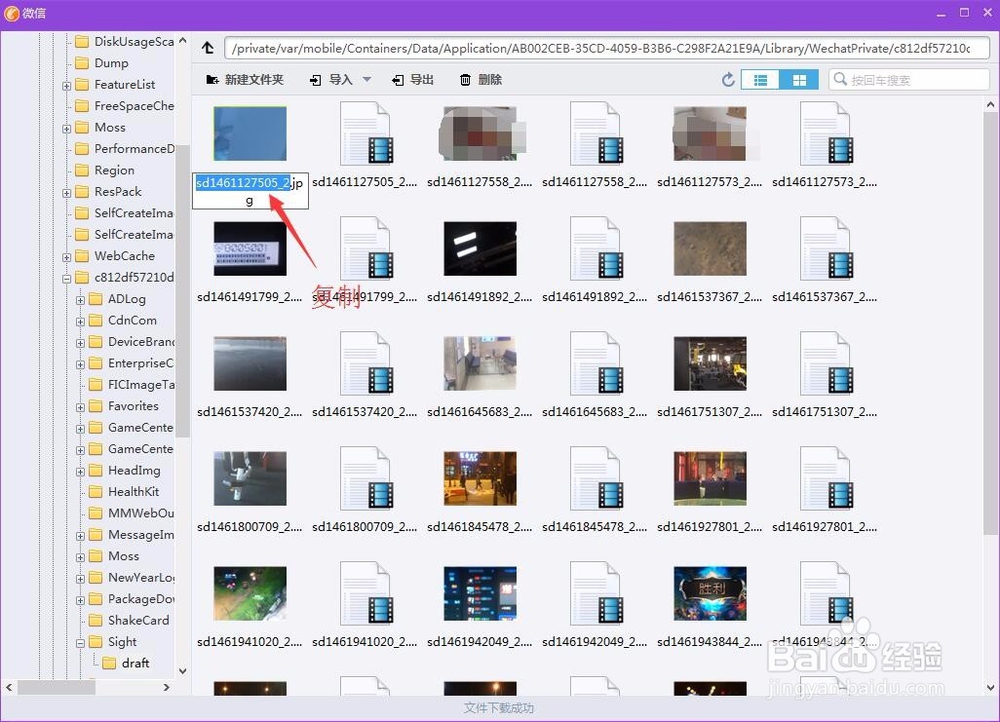Click tree horizontal scrollbar right arrow
Image resolution: width=1000 pixels, height=722 pixels.
(x=166, y=688)
